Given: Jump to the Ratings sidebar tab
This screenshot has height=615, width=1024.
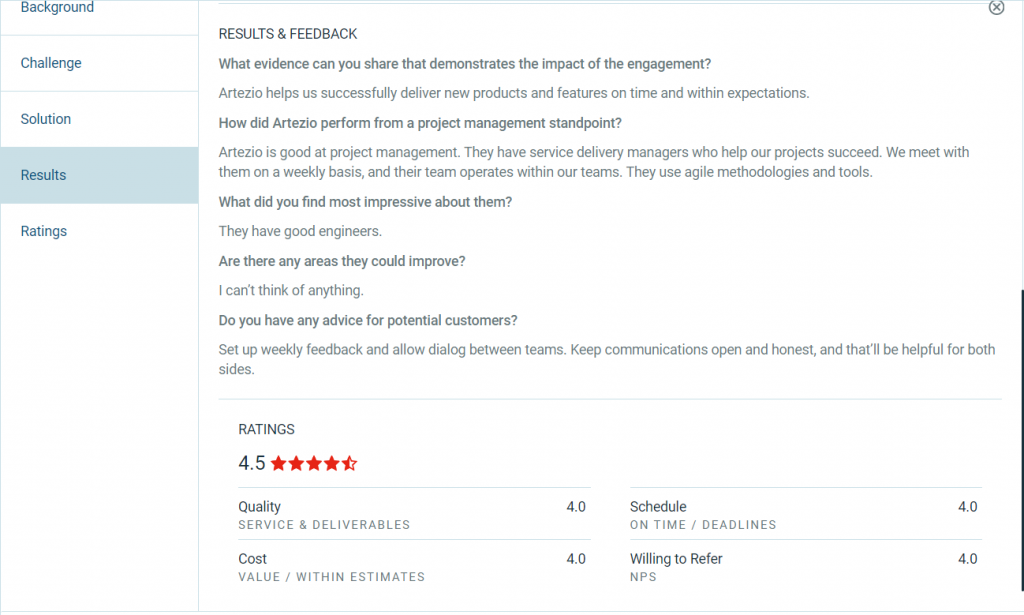Looking at the screenshot, I should pyautogui.click(x=44, y=231).
